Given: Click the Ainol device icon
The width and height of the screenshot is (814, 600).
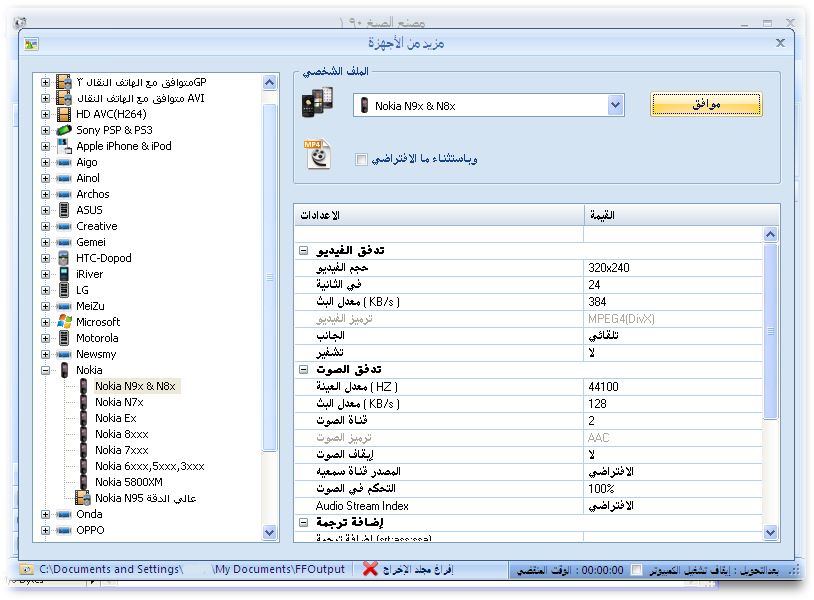Looking at the screenshot, I should pos(64,179).
